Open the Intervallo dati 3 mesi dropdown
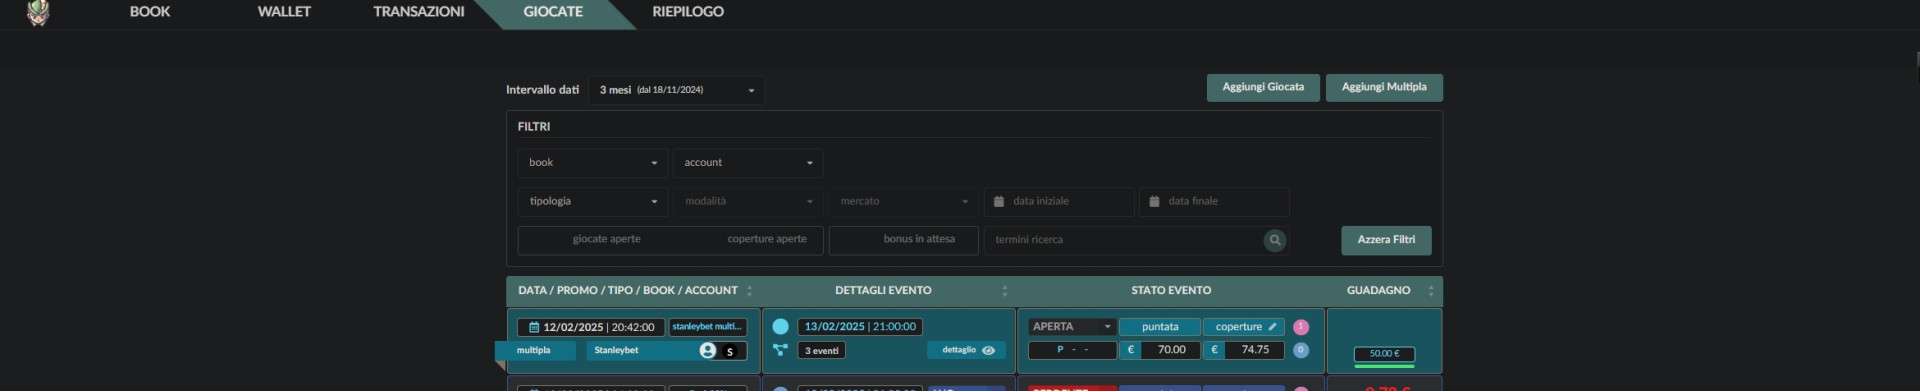 click(676, 90)
